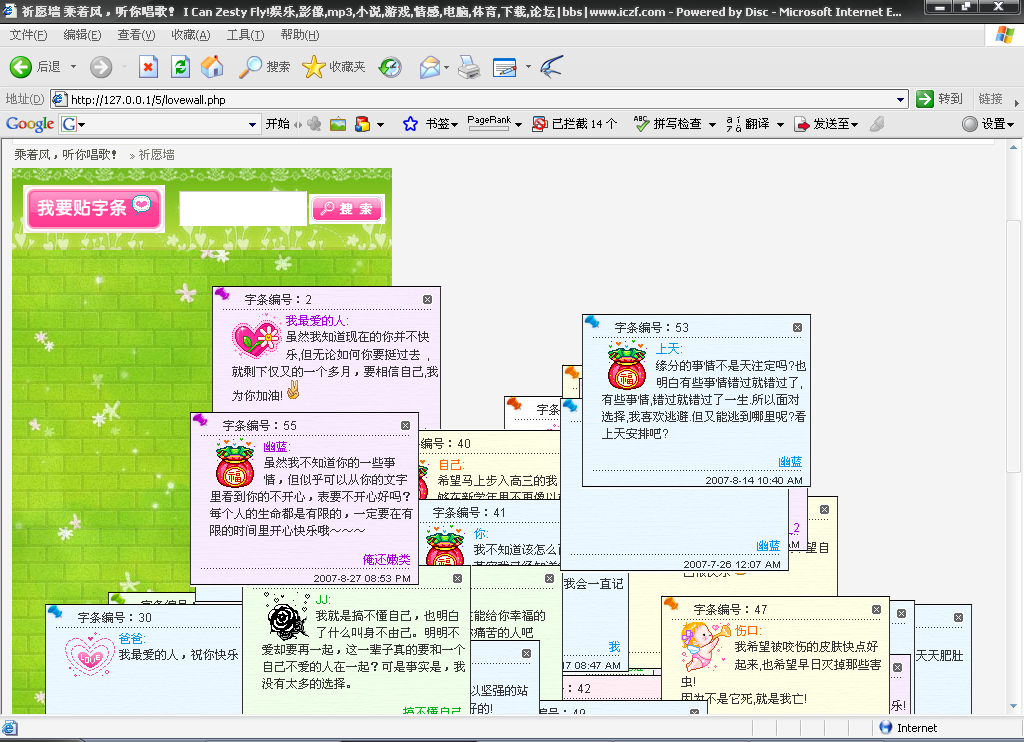Open the Mail envelope icon
The image size is (1024, 742).
[429, 67]
